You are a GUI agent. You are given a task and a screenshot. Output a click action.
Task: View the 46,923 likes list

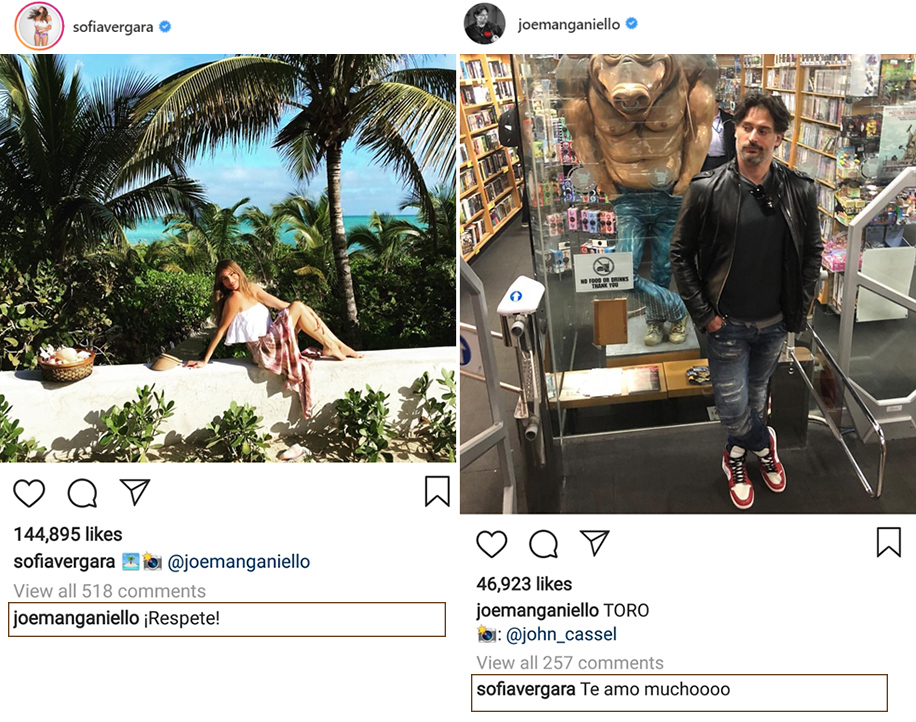pos(524,584)
